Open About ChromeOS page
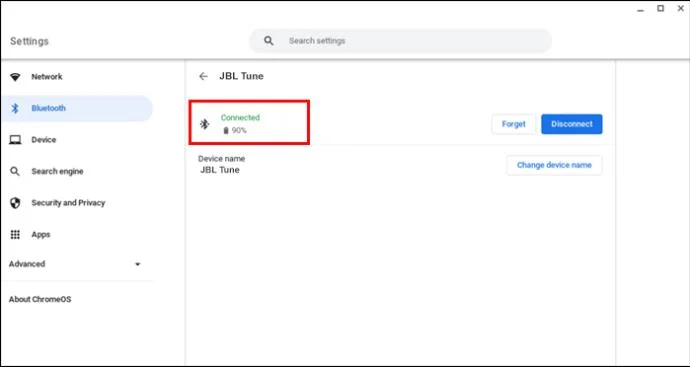 (40, 299)
